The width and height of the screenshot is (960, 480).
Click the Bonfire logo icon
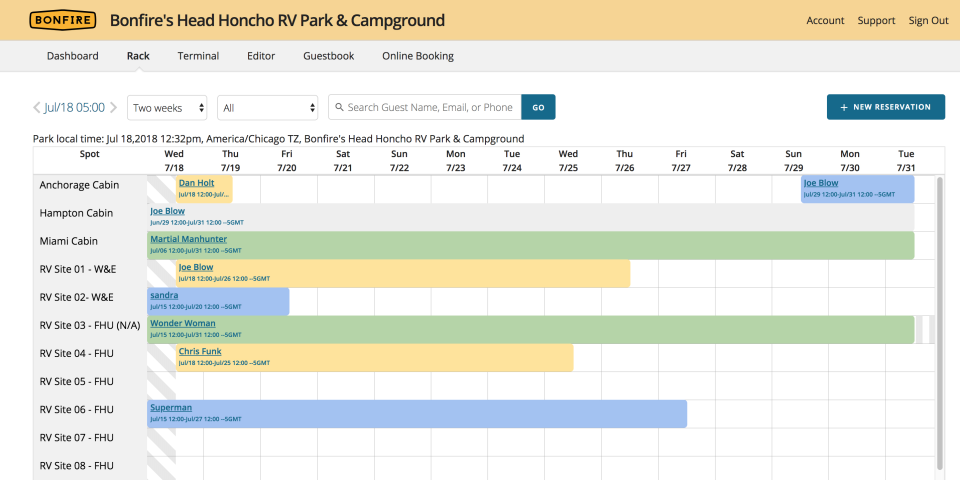[x=63, y=20]
